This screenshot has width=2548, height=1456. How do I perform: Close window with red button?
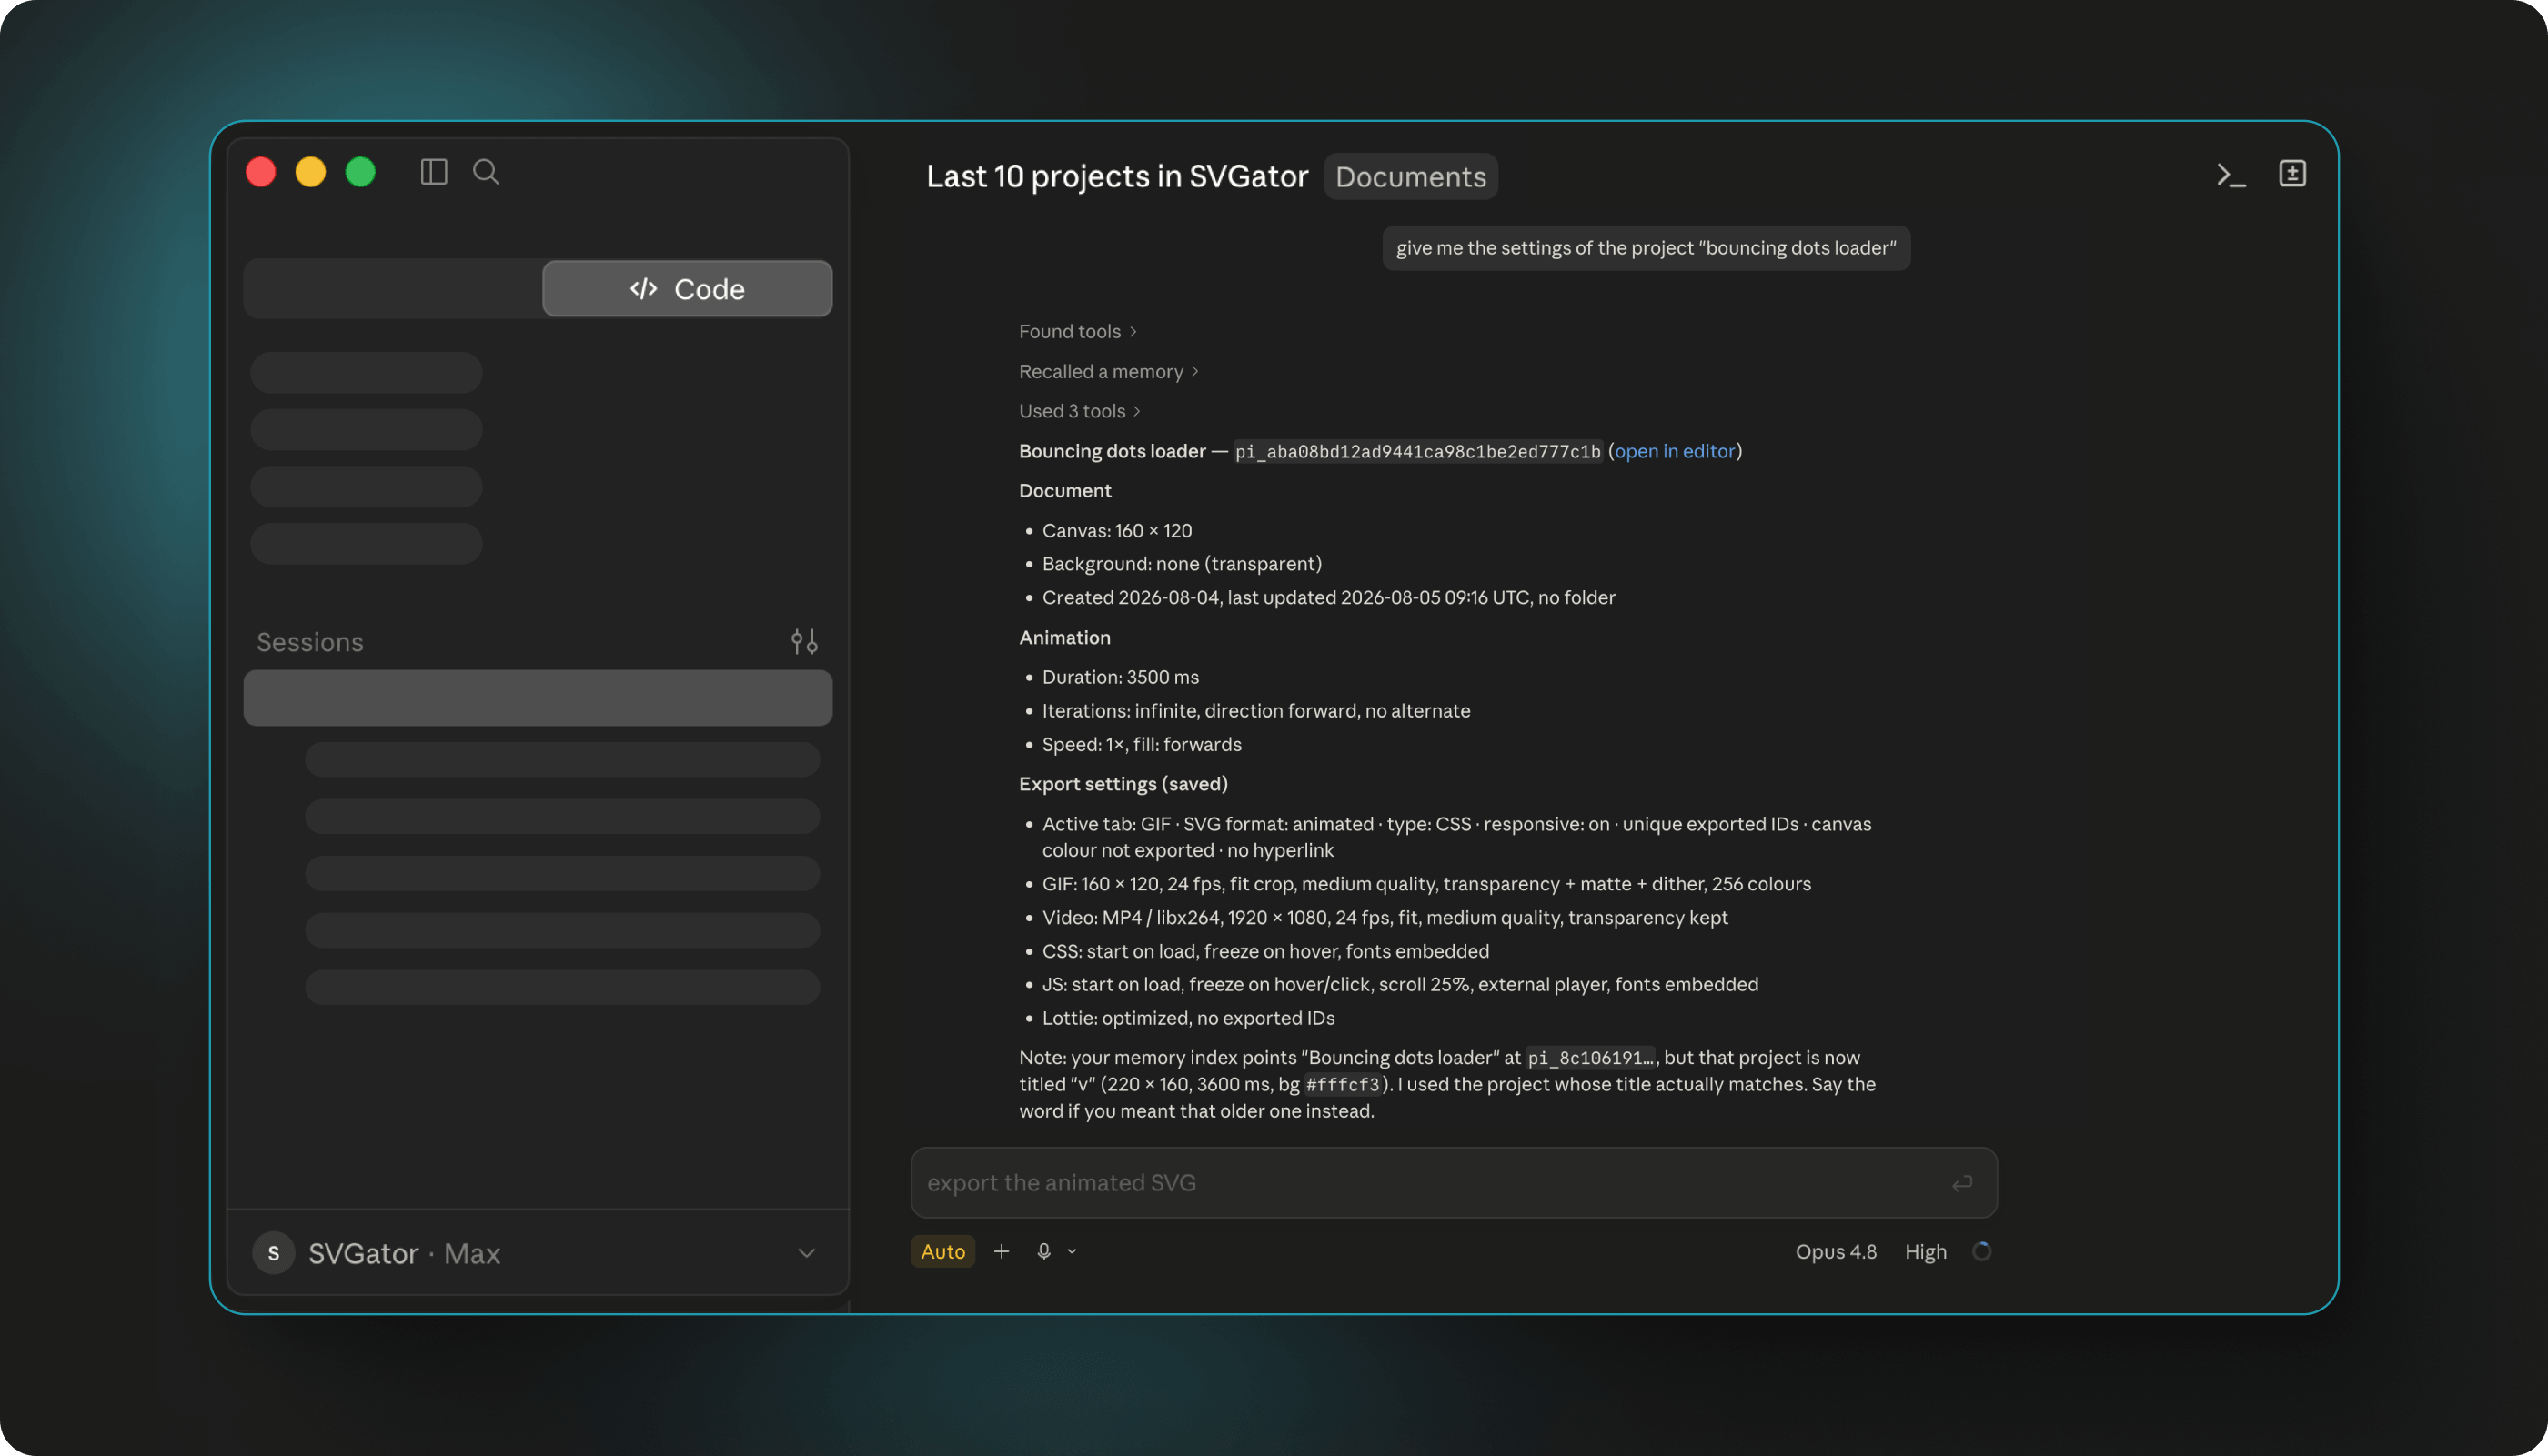(x=261, y=172)
